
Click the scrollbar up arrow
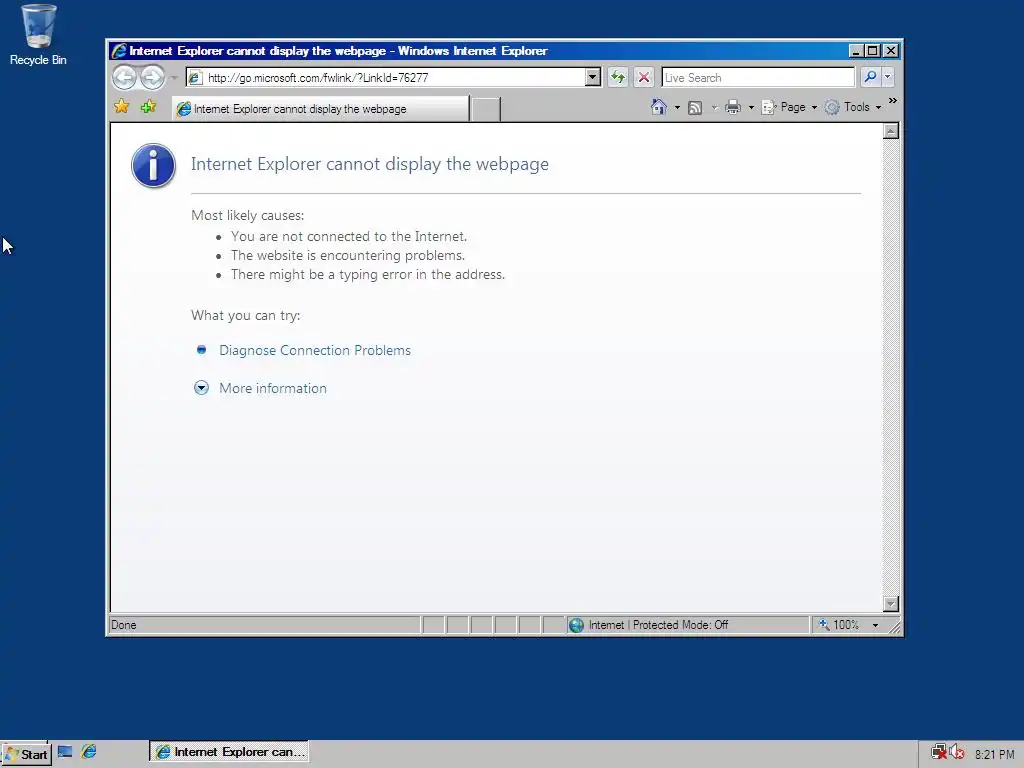click(x=891, y=131)
